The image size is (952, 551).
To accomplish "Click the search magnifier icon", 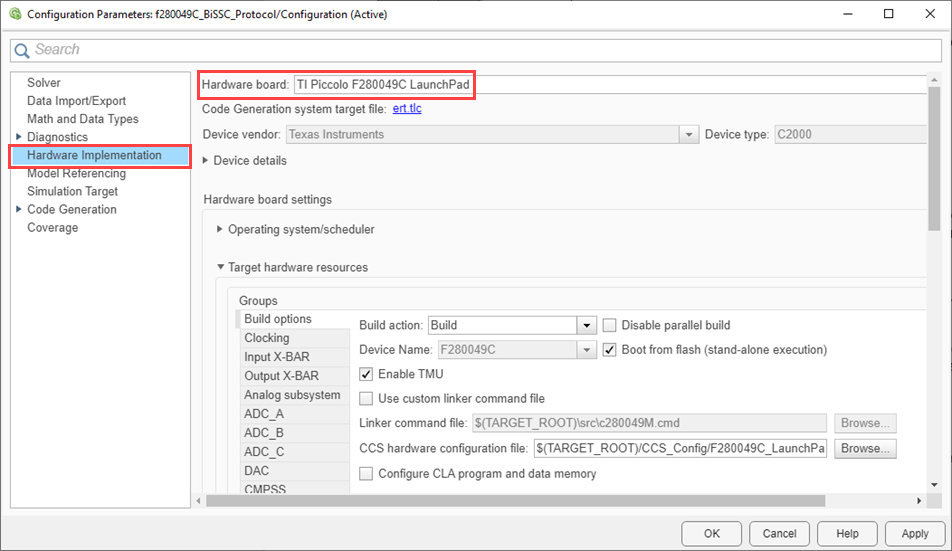I will coord(22,50).
